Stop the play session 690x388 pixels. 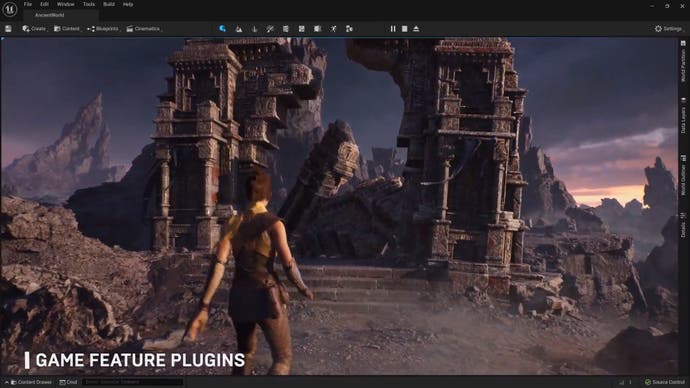point(404,29)
